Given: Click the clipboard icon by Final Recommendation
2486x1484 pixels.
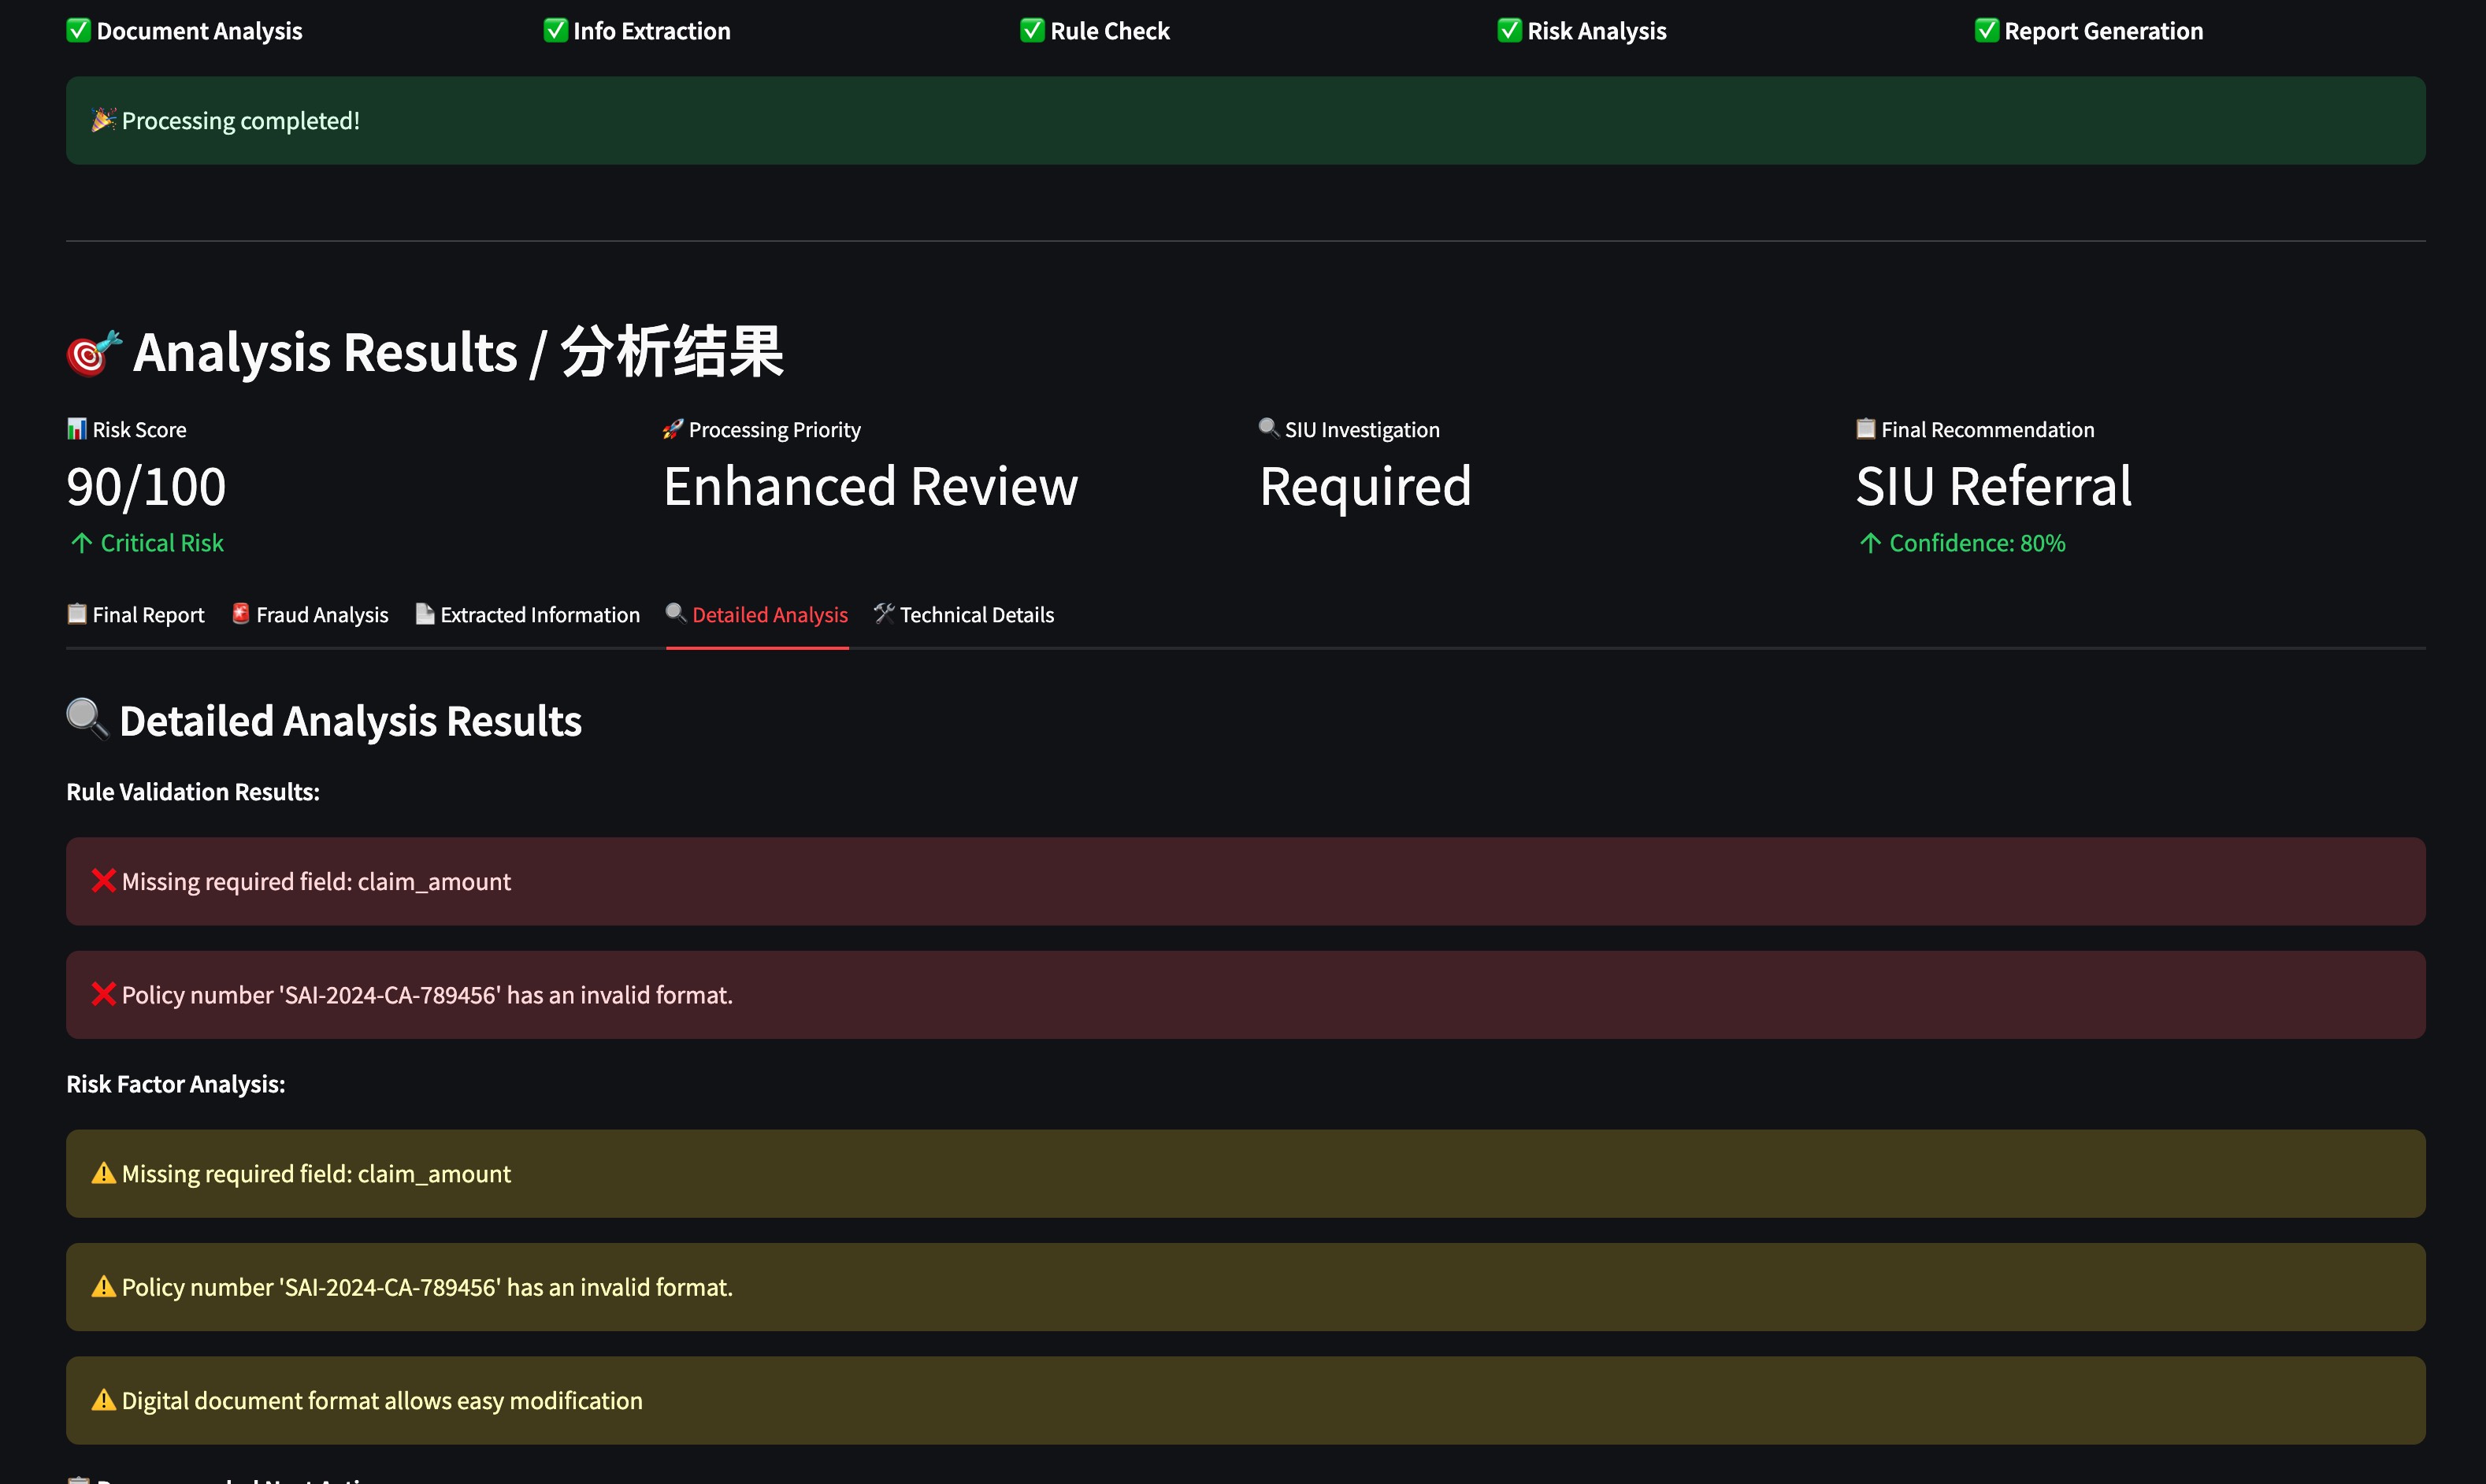Looking at the screenshot, I should pyautogui.click(x=1865, y=429).
